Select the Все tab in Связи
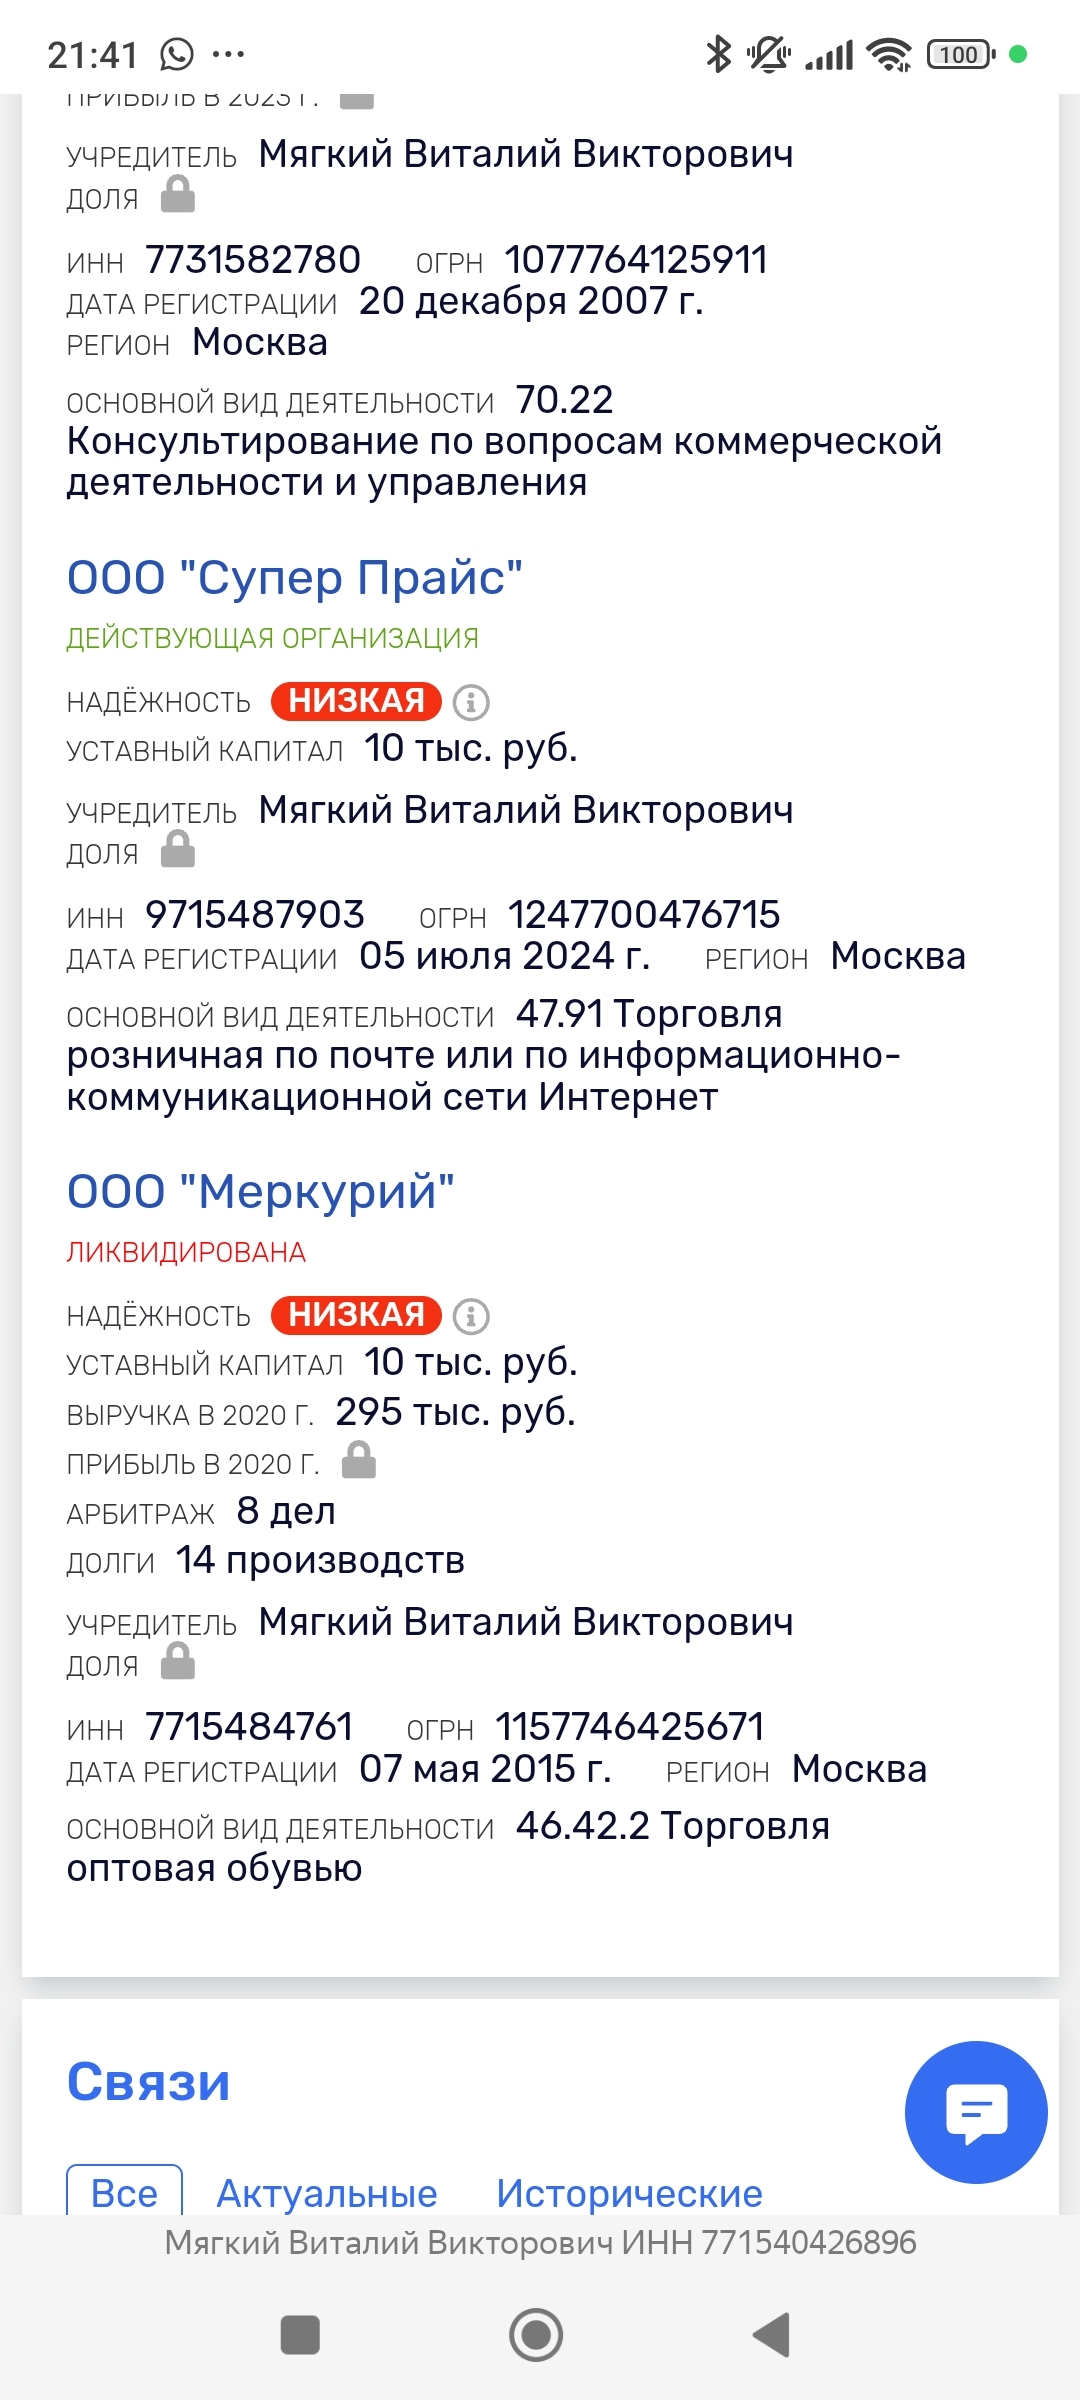1080x2400 pixels. (x=124, y=2193)
